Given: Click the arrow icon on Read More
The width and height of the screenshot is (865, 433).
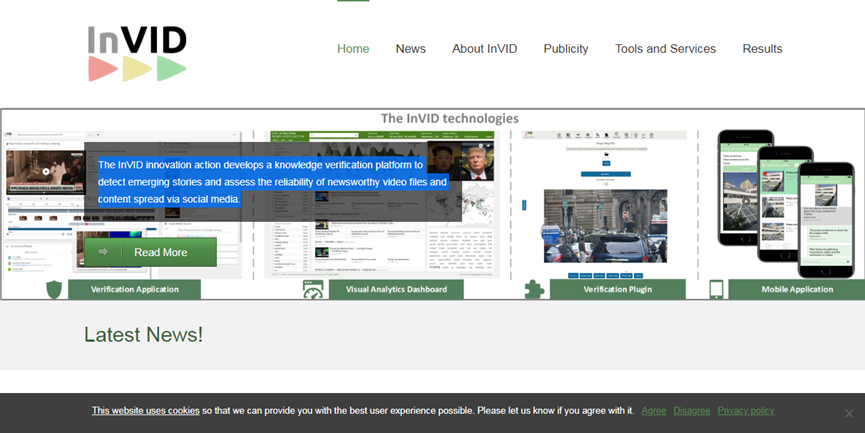Looking at the screenshot, I should (103, 252).
